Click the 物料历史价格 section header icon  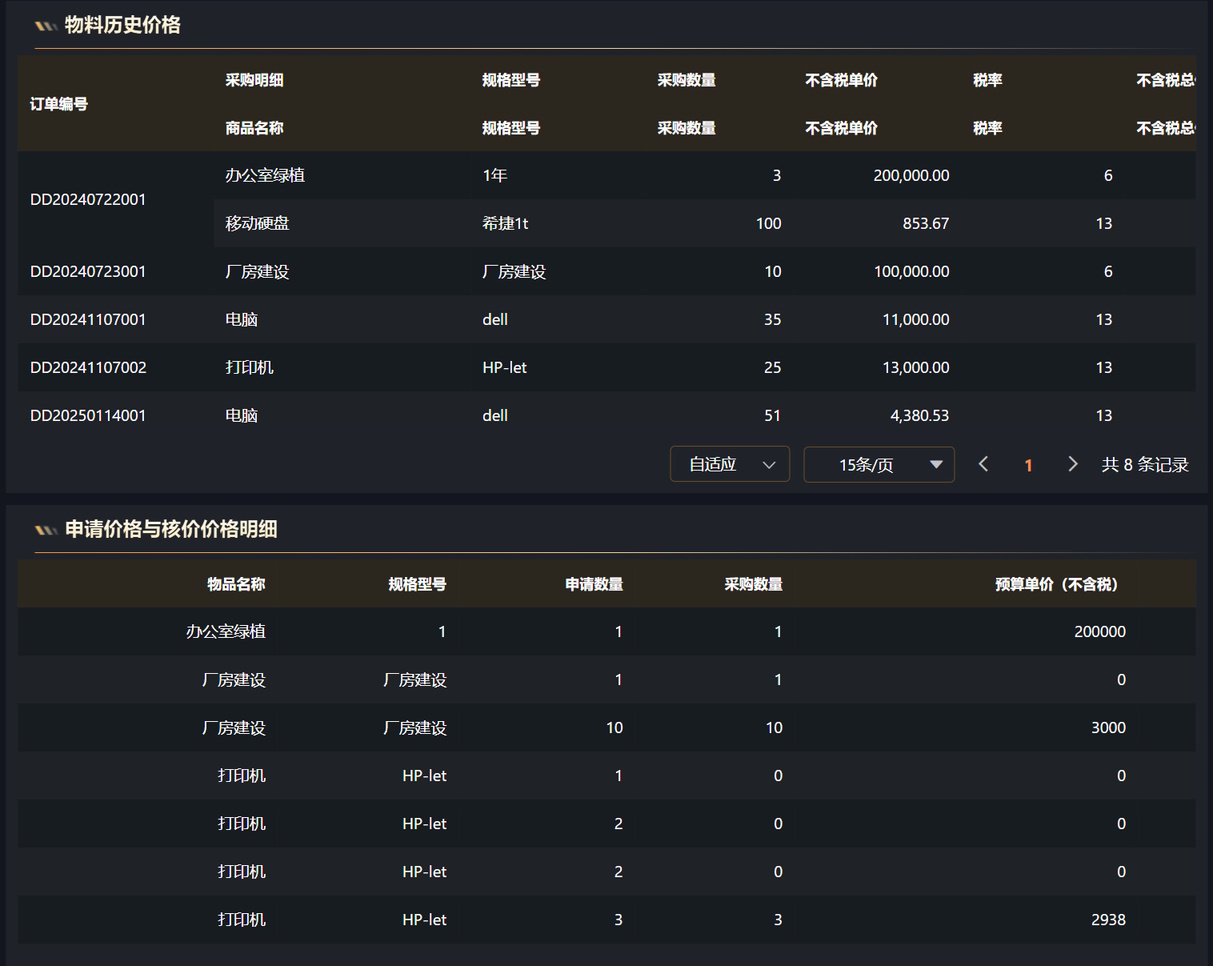[x=46, y=26]
